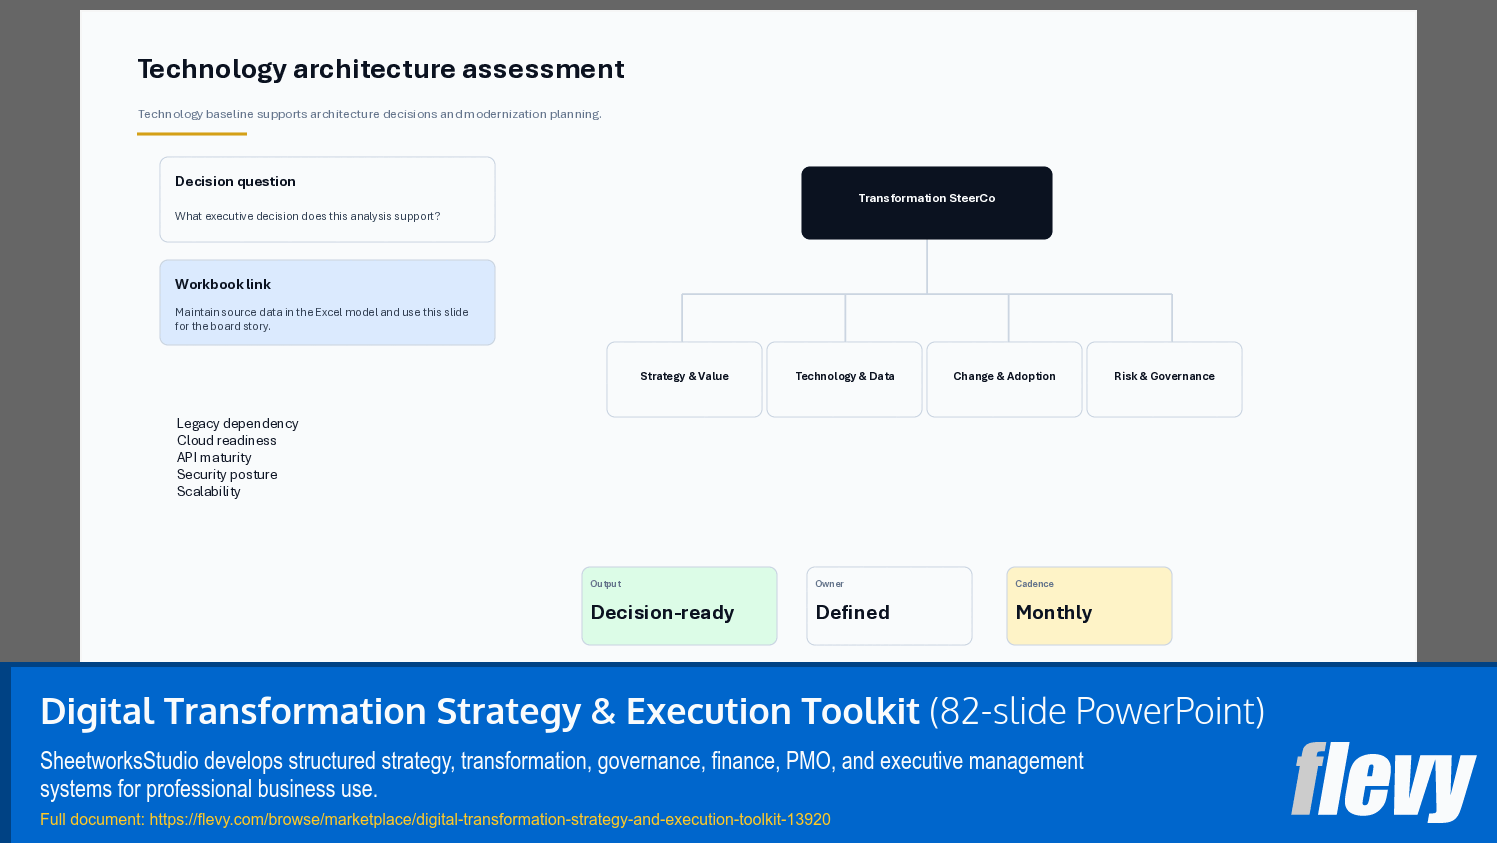Viewport: 1497px width, 843px height.
Task: Select 'API maturity' list item
Action: 214,458
